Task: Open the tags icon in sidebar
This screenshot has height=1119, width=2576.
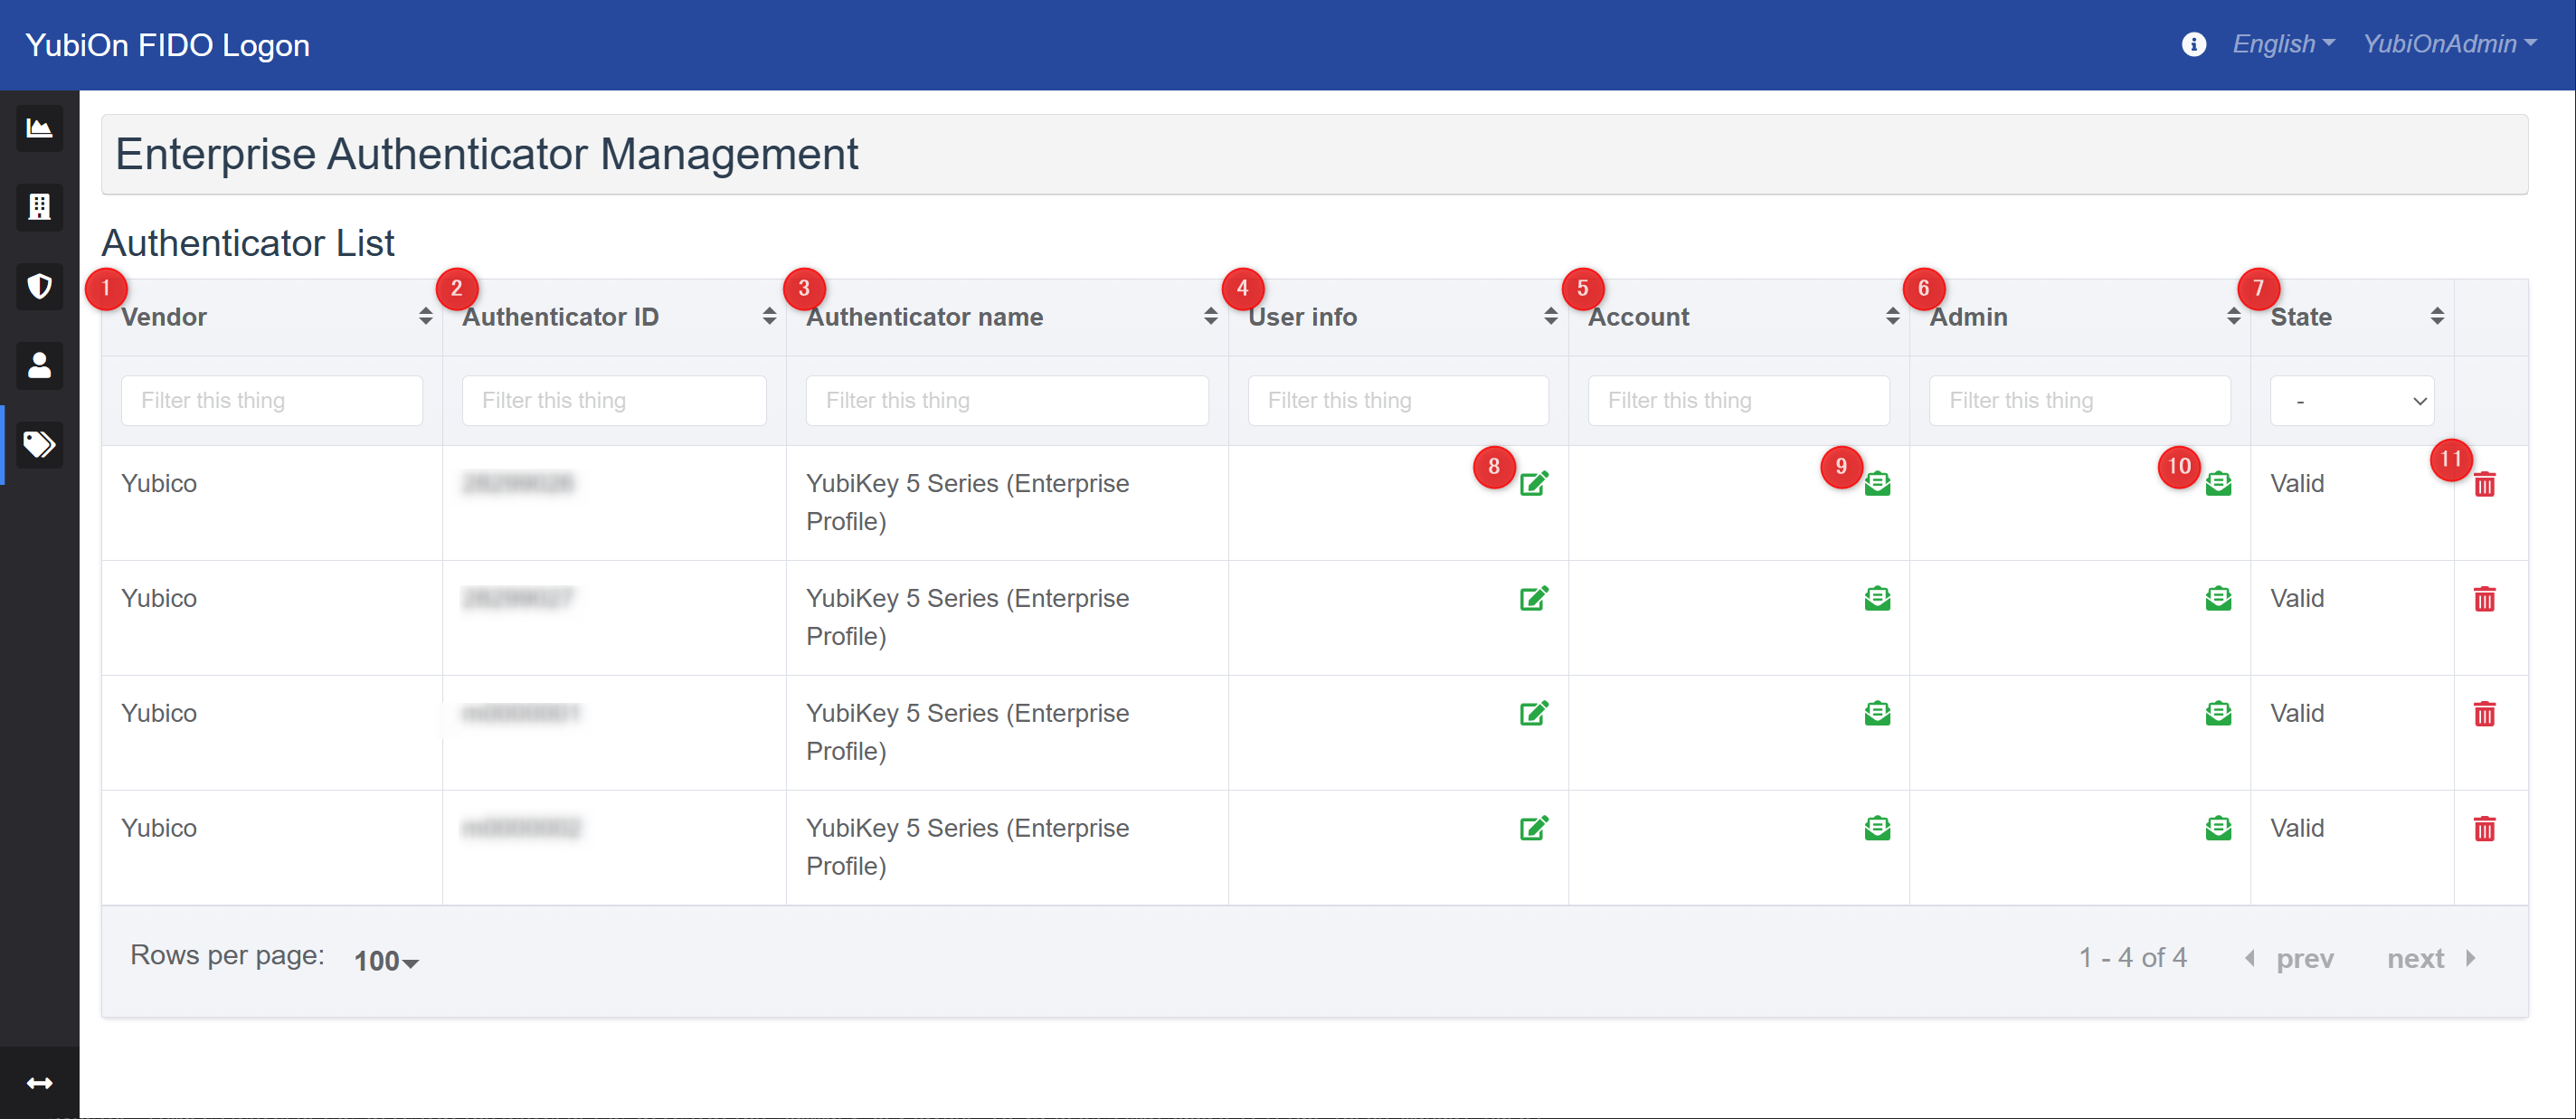Action: coord(39,444)
